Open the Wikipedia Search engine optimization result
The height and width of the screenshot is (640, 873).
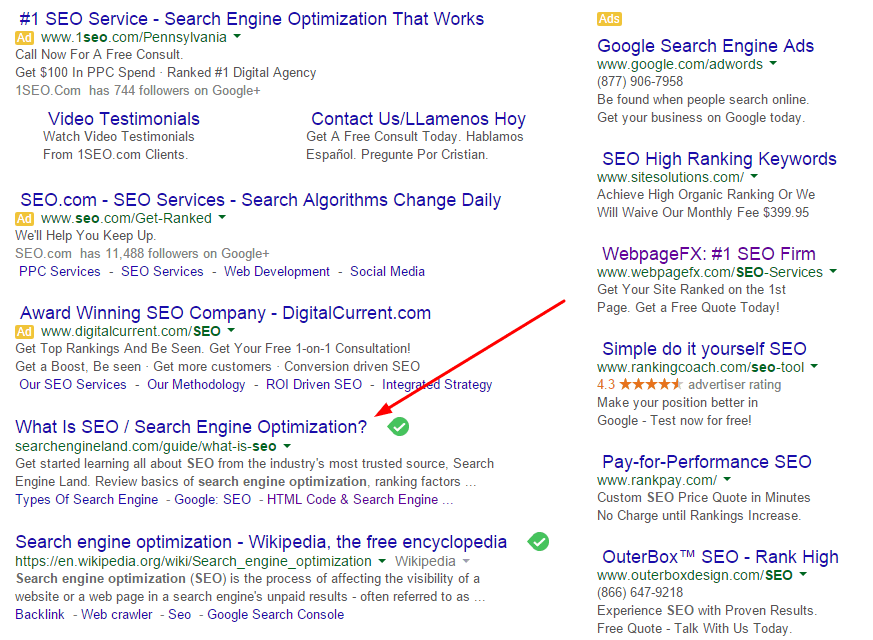(261, 542)
